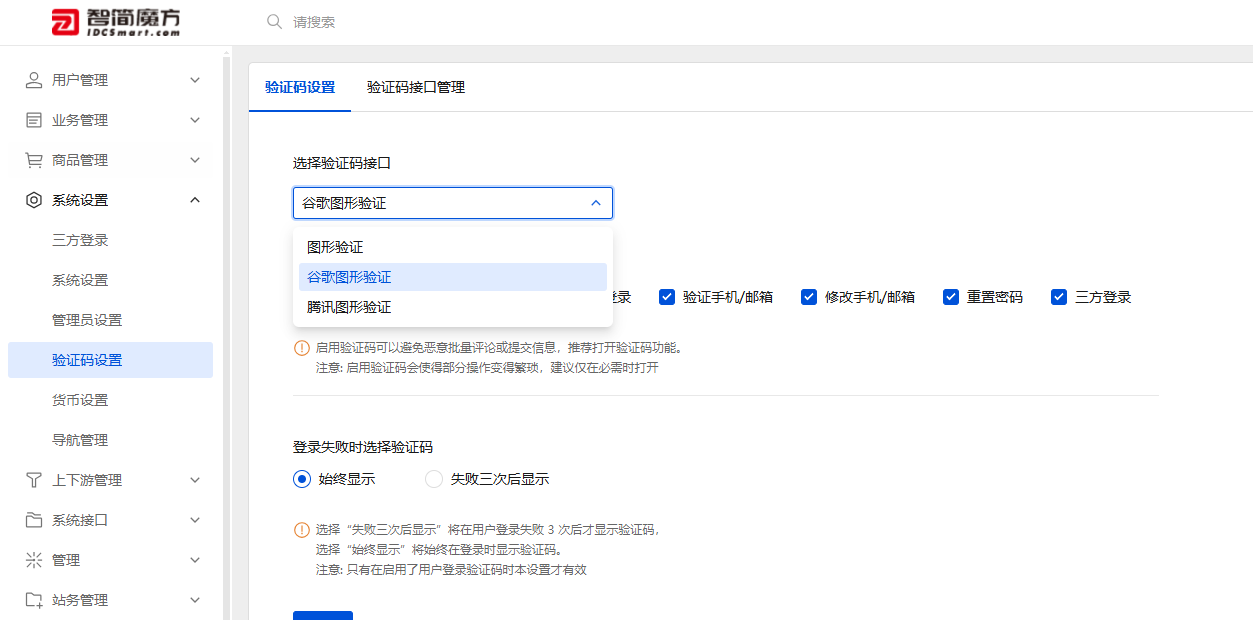Toggle the 三方登录 checkbox
Image resolution: width=1253 pixels, height=620 pixels.
1059,297
